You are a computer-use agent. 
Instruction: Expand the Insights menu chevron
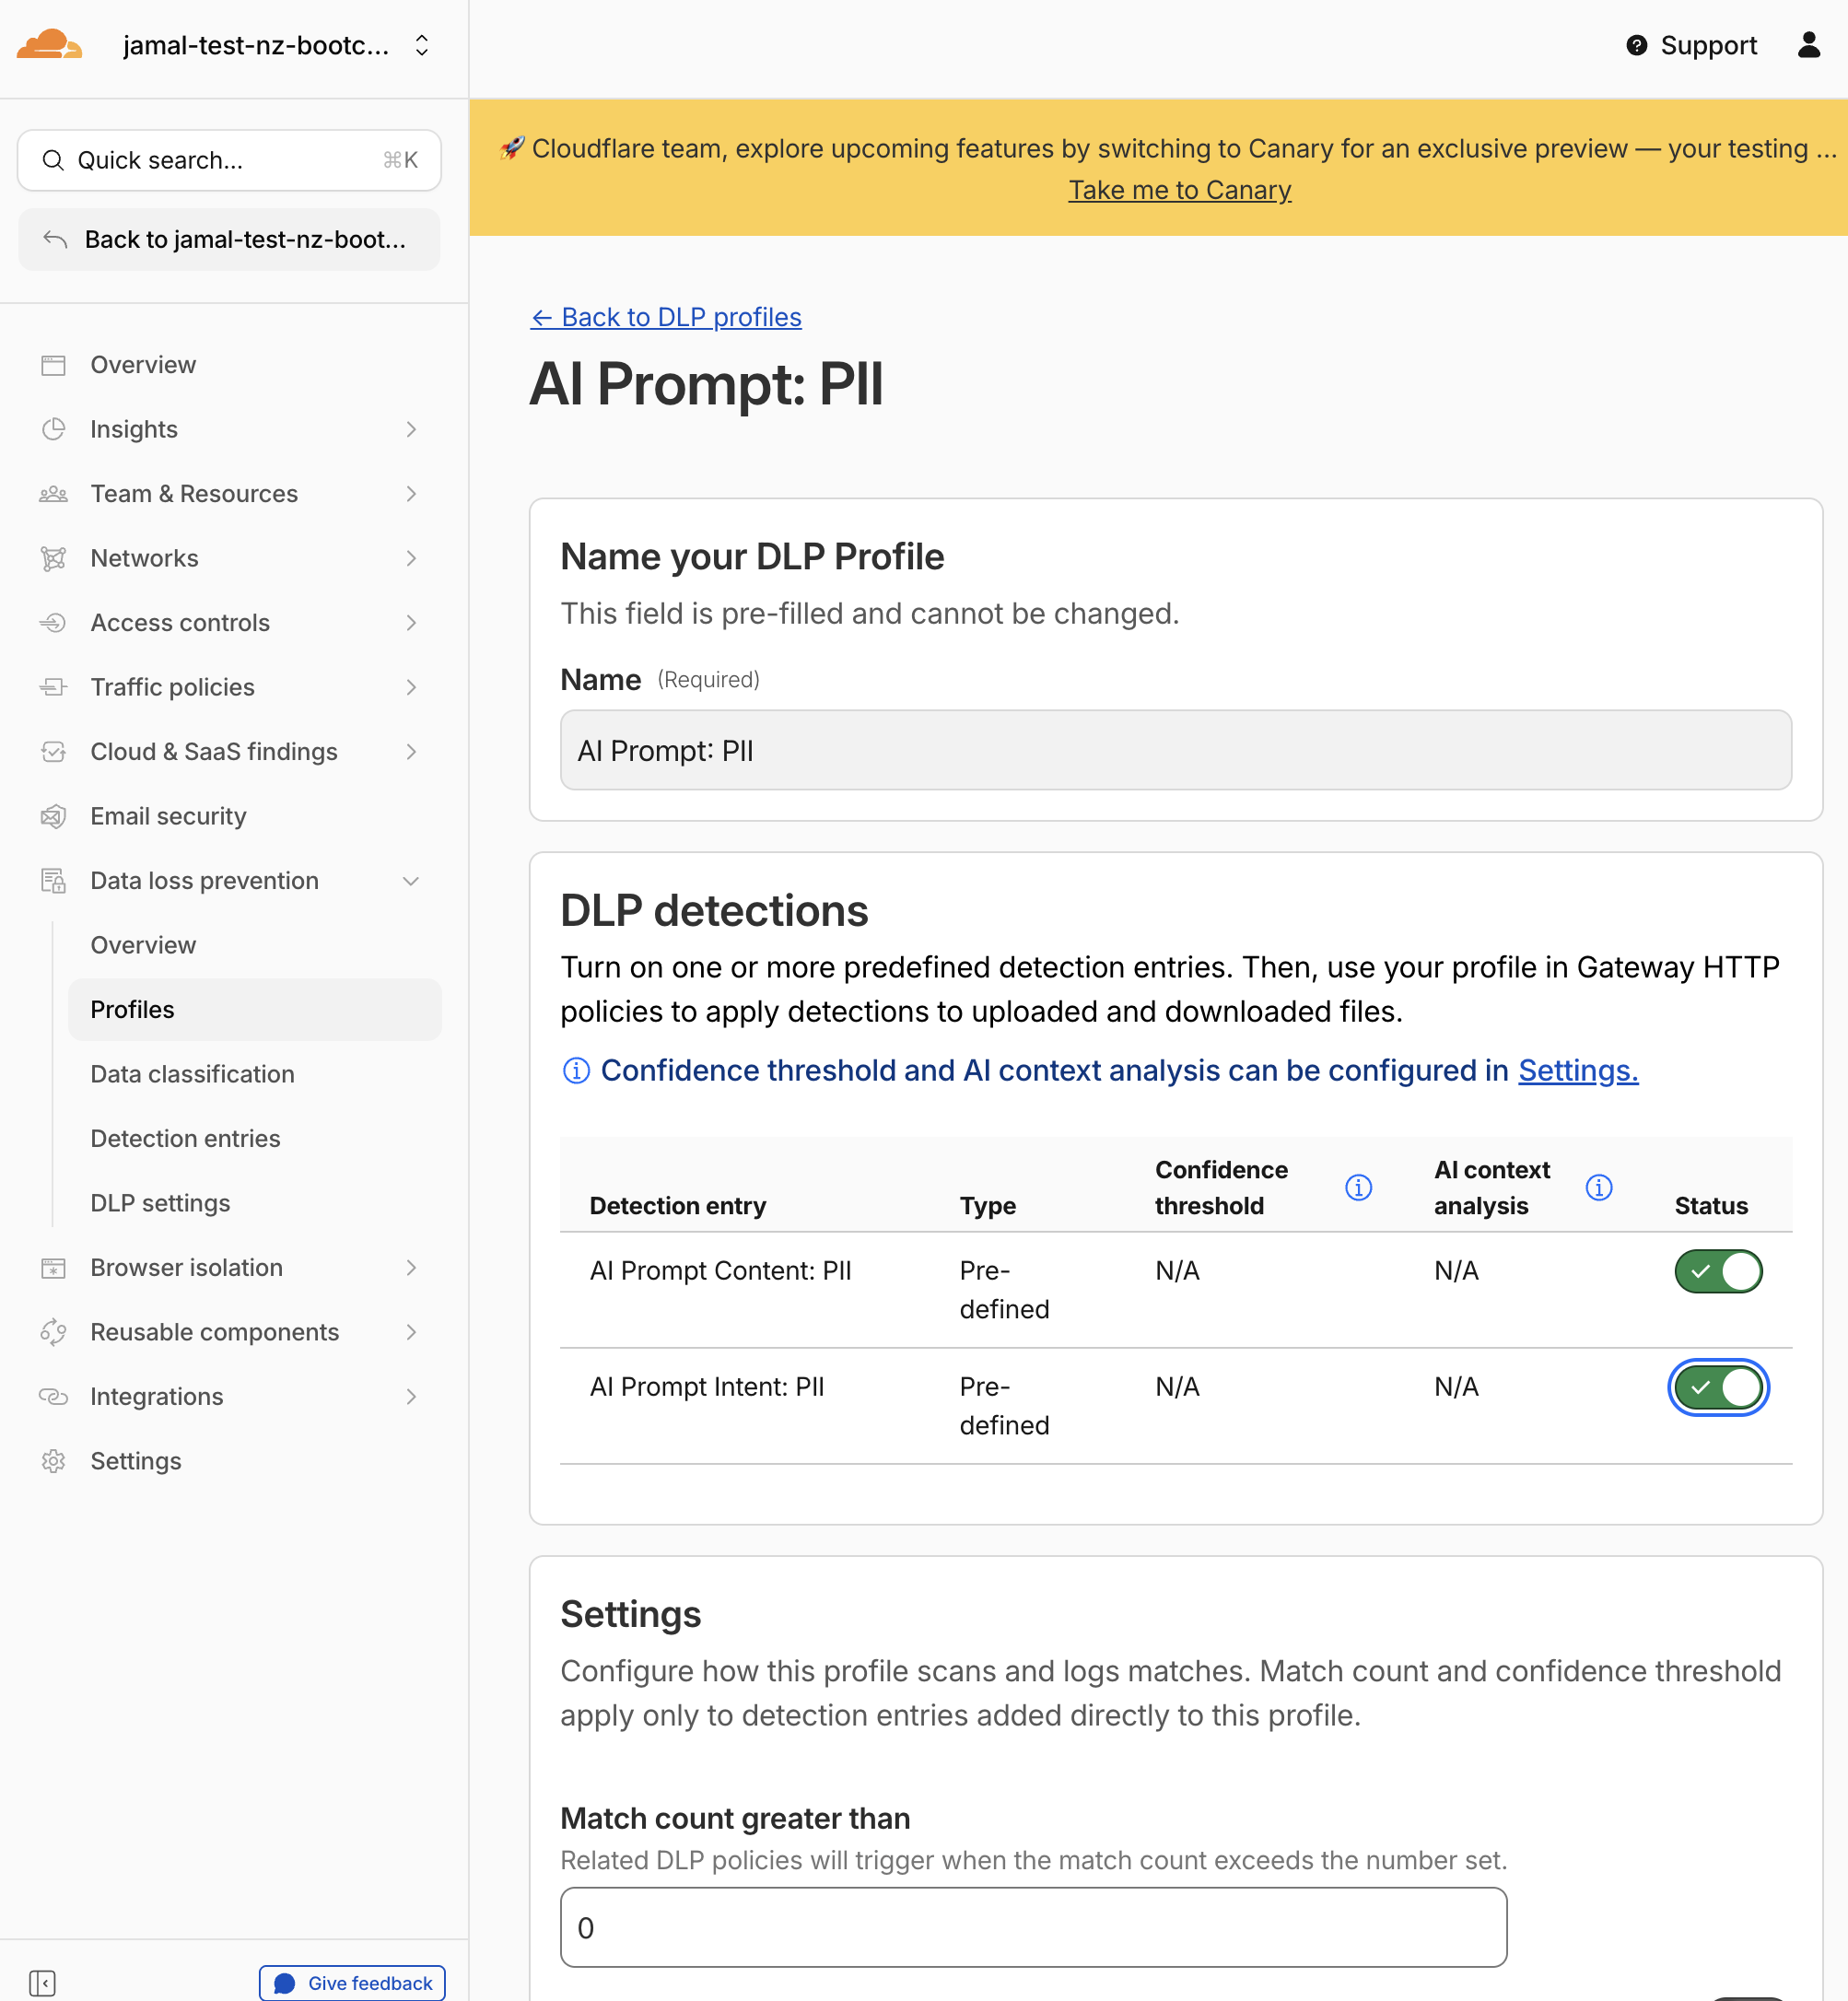point(411,429)
